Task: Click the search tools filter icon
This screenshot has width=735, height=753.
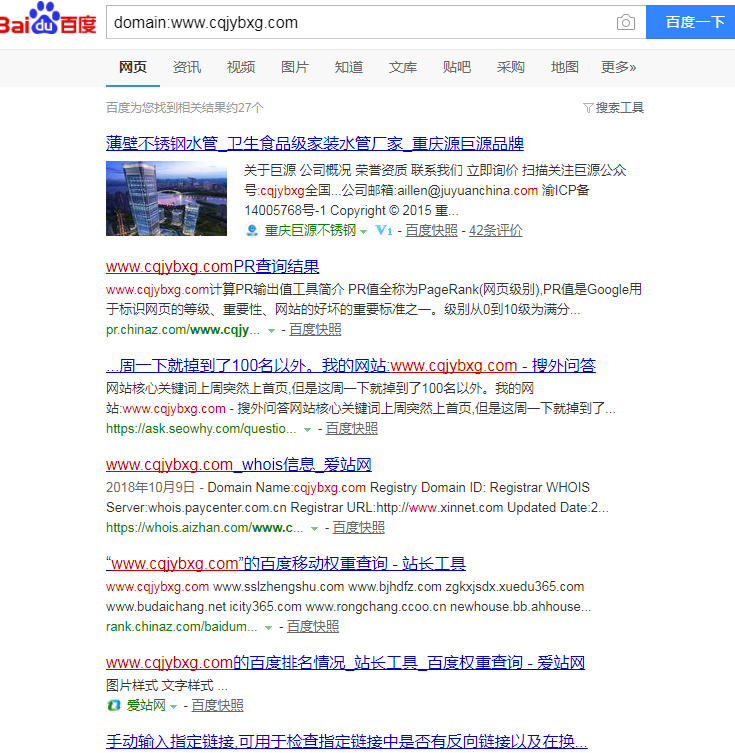Action: point(588,108)
